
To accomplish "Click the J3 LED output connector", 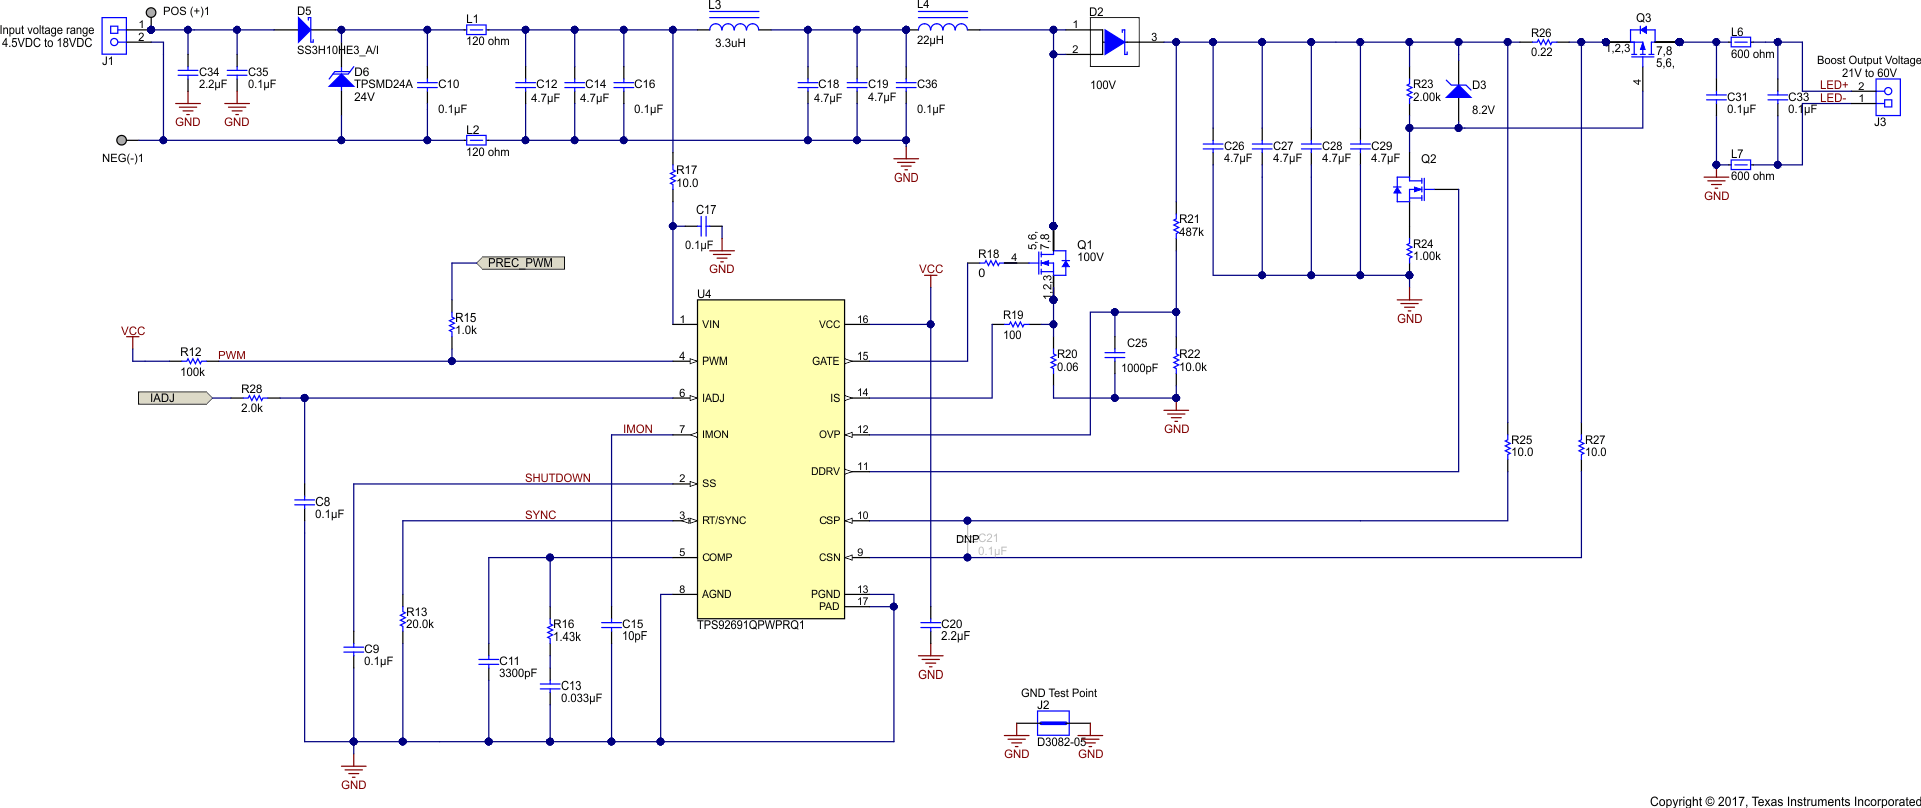I will pyautogui.click(x=1887, y=97).
